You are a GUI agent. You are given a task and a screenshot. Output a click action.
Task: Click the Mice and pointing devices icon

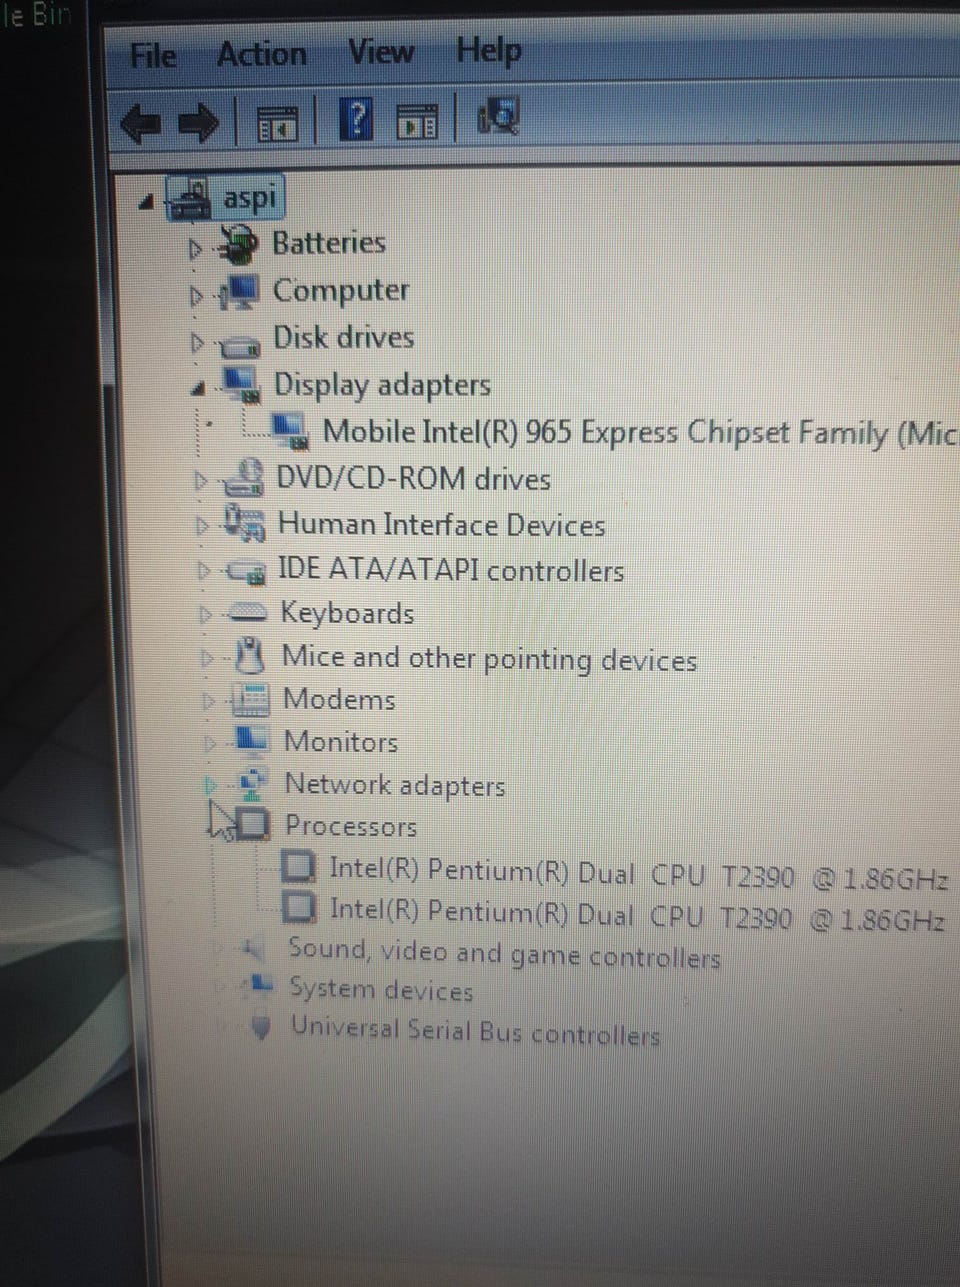(249, 655)
